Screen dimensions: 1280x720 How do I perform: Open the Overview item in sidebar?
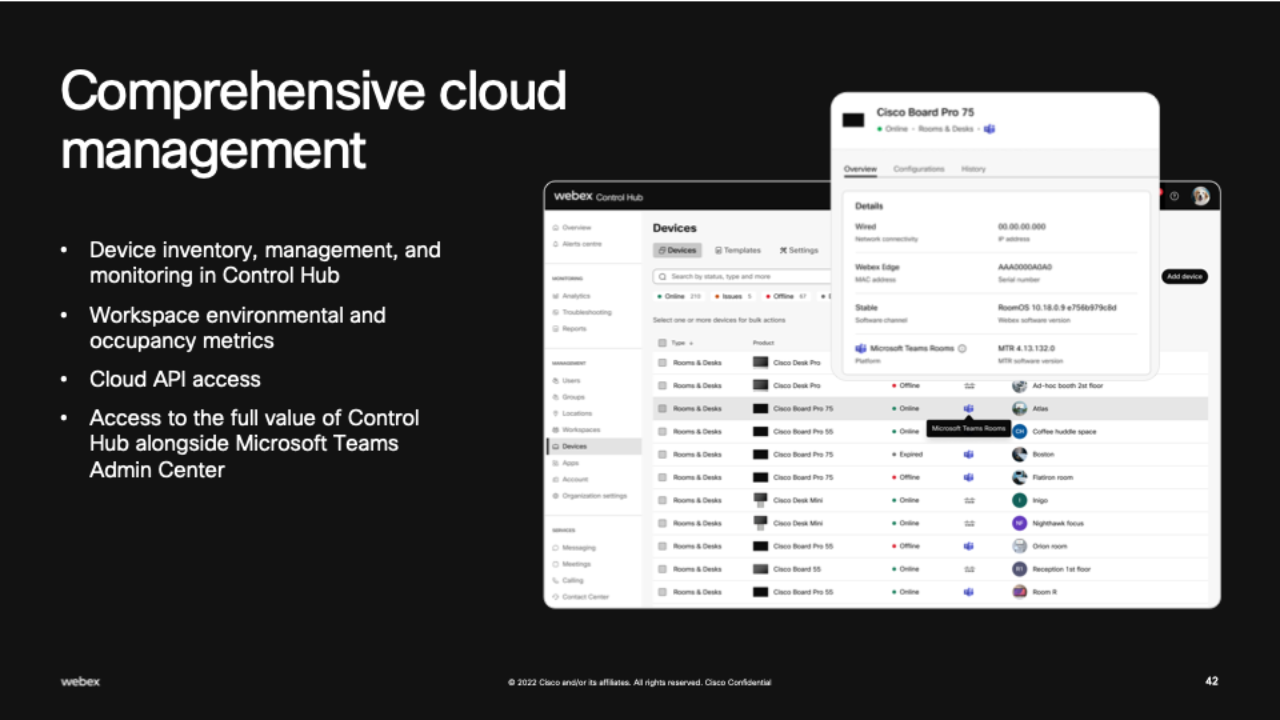click(x=576, y=228)
